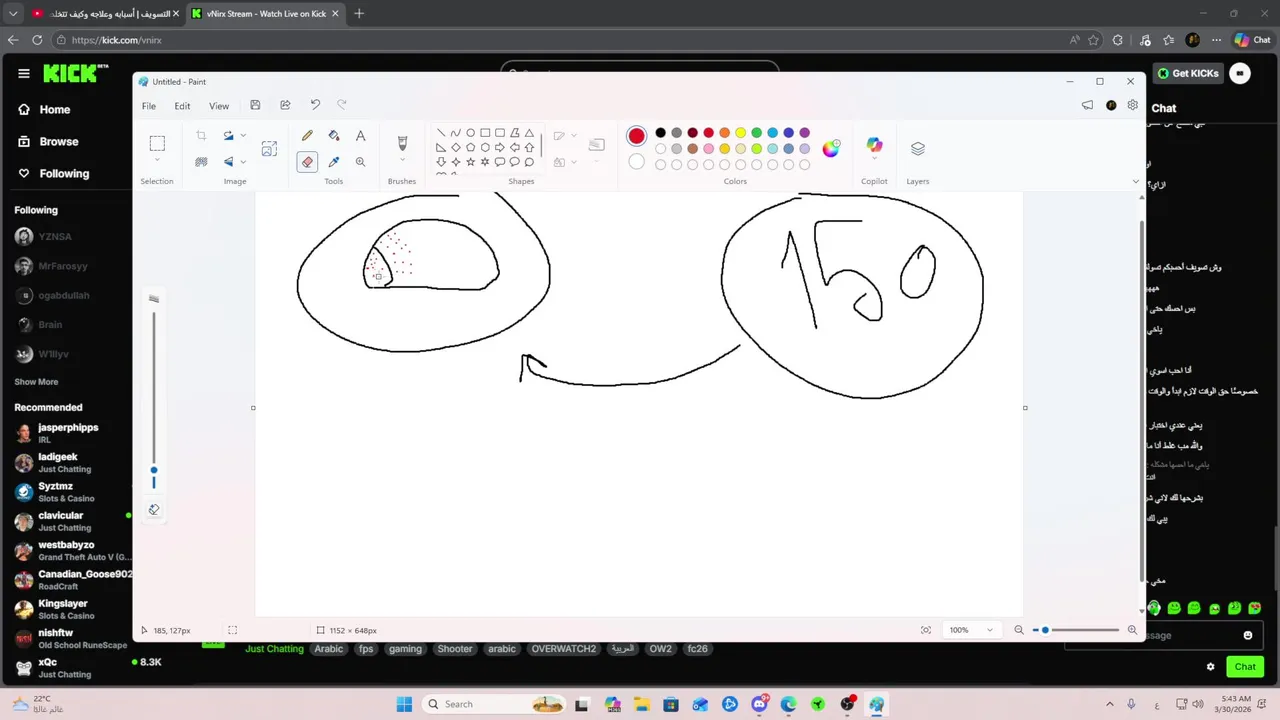This screenshot has width=1280, height=720.
Task: Open the Edit menu in Paint
Action: 182,106
